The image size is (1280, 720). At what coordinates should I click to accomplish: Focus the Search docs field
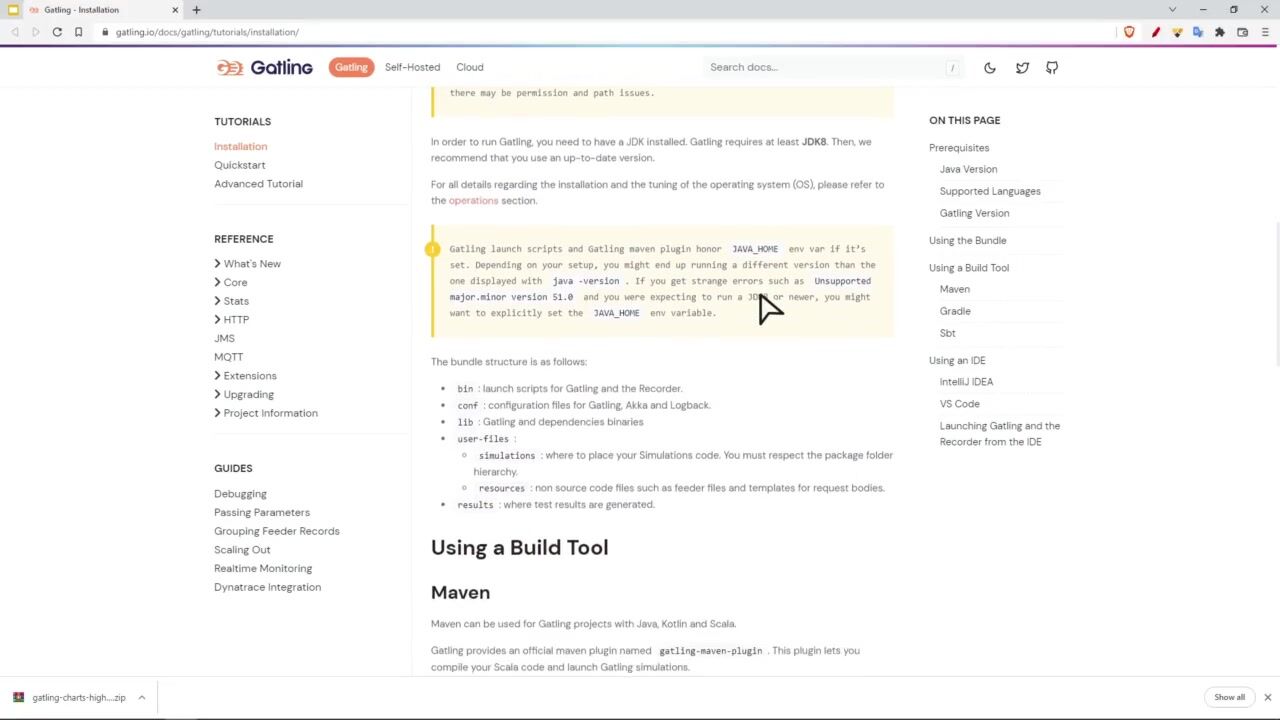coord(825,67)
